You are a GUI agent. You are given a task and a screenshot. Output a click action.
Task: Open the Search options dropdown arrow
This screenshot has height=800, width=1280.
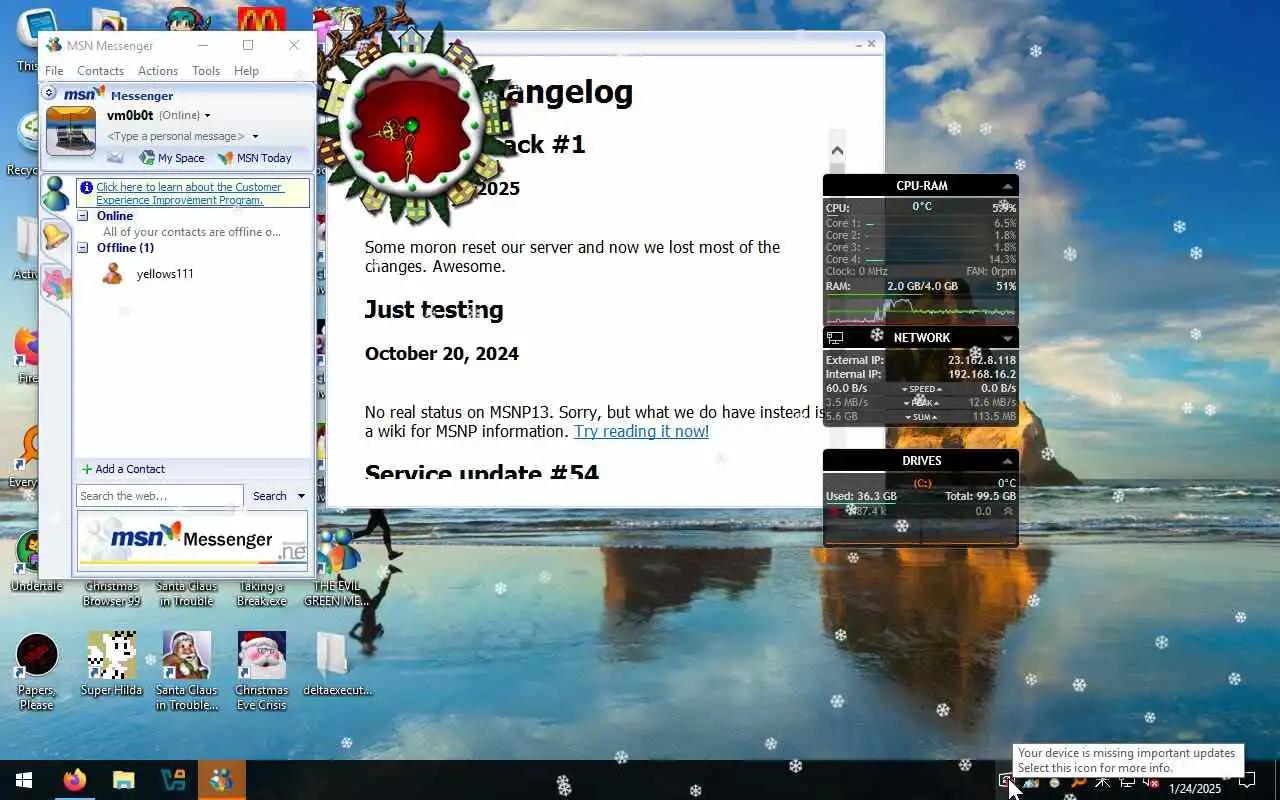(x=301, y=496)
